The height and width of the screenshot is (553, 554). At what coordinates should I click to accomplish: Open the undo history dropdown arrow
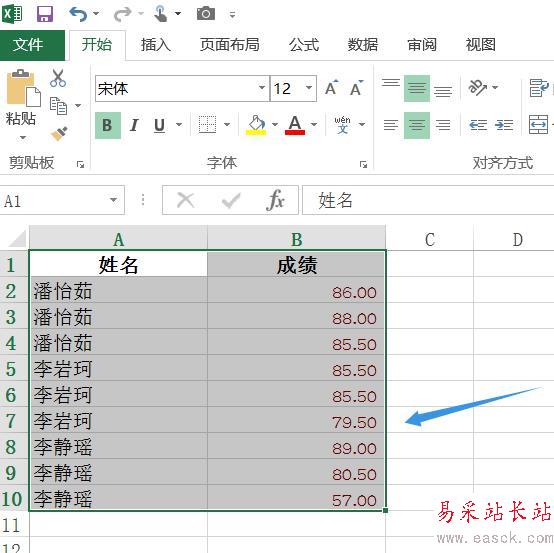[96, 14]
